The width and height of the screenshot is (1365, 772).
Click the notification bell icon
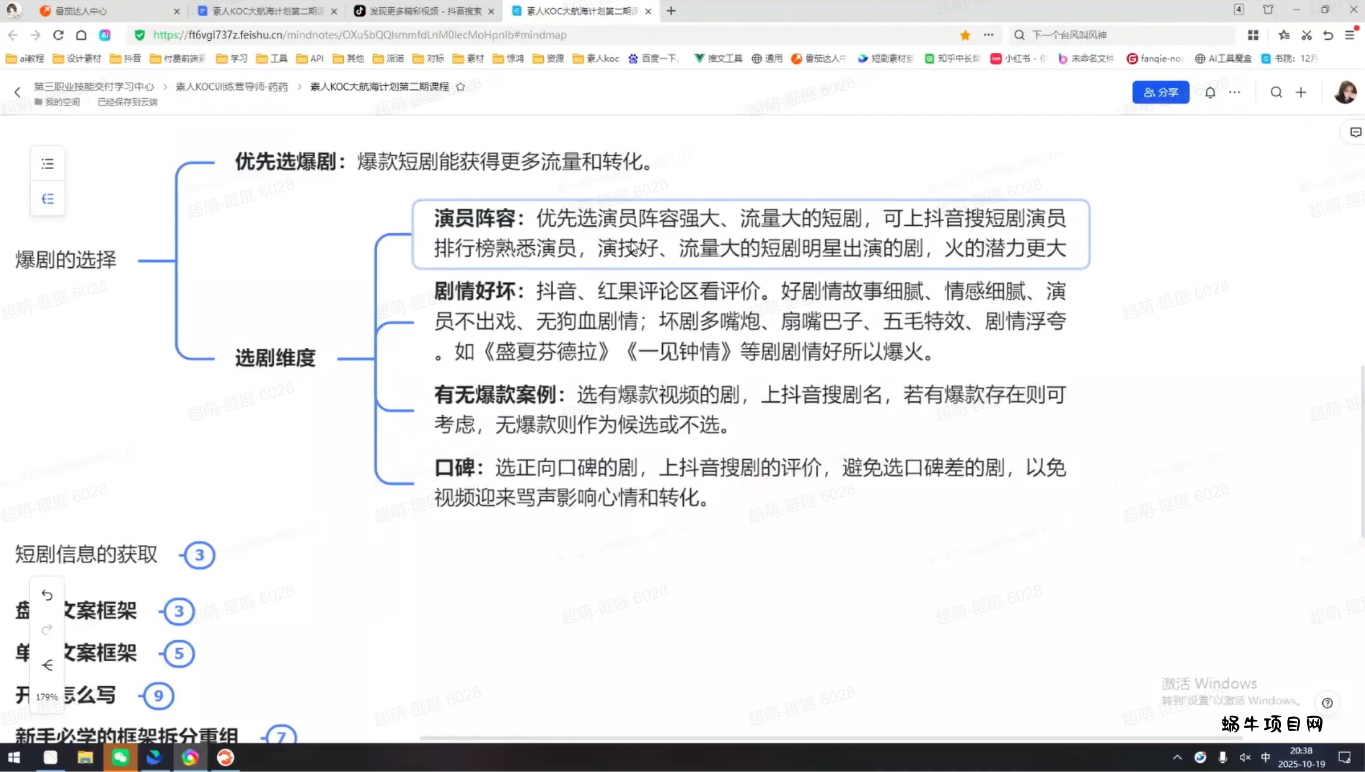(1210, 92)
